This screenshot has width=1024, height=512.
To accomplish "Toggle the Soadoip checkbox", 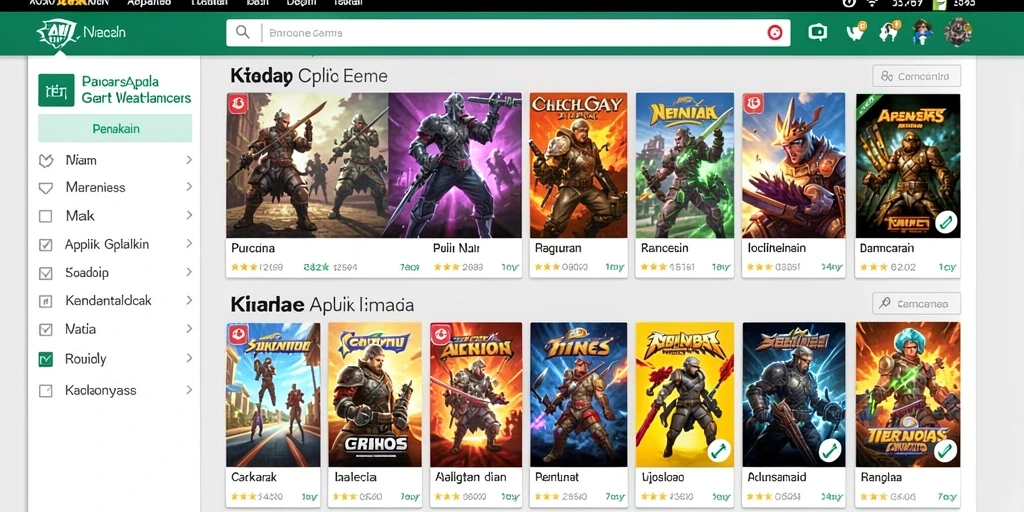I will point(46,273).
